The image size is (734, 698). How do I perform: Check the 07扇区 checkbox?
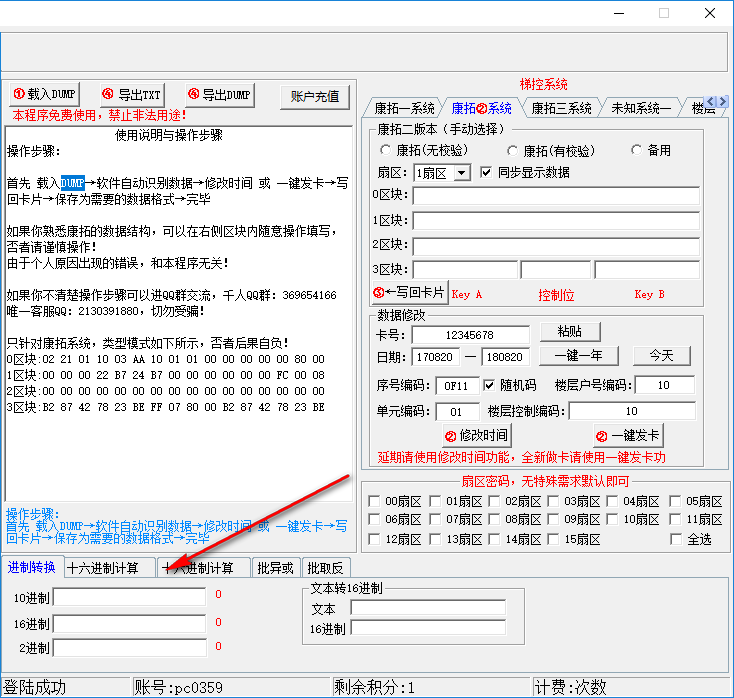(x=435, y=519)
